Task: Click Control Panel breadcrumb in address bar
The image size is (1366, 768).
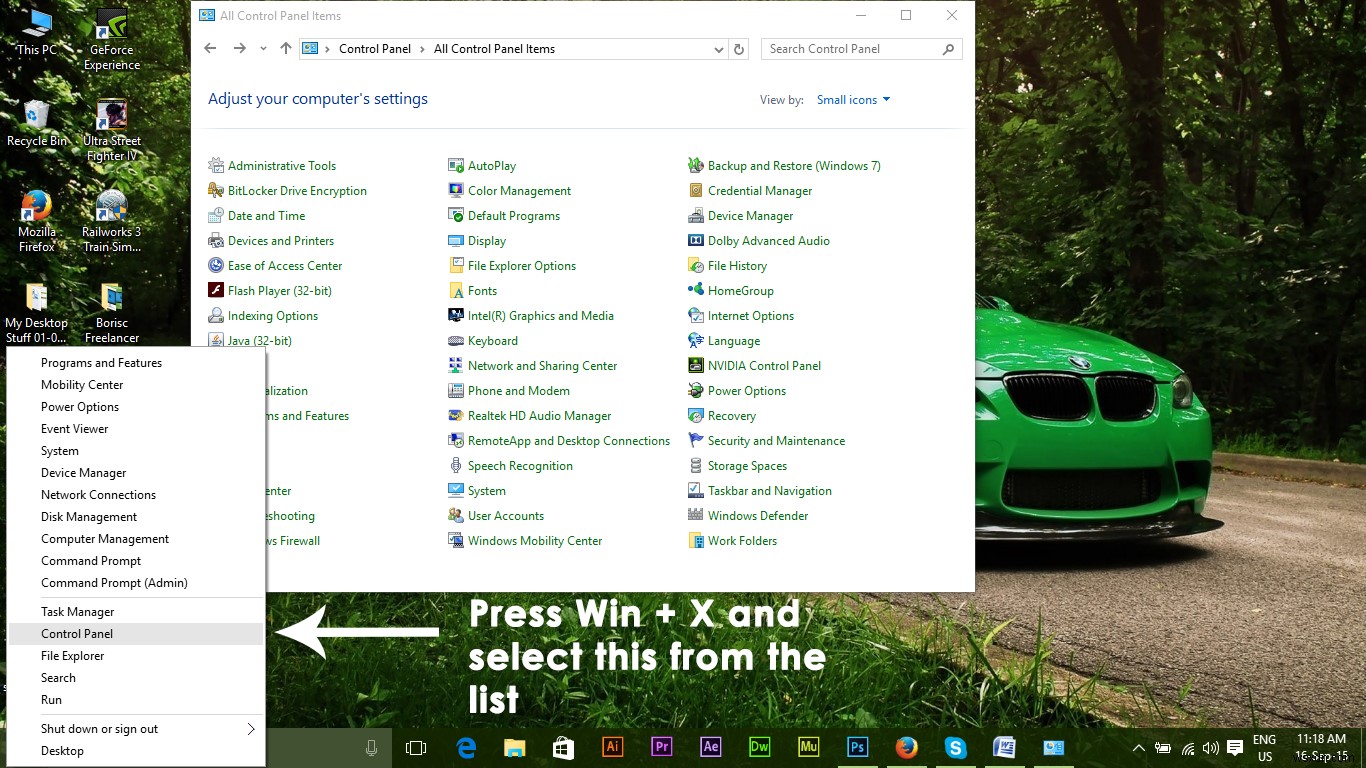Action: 375,49
